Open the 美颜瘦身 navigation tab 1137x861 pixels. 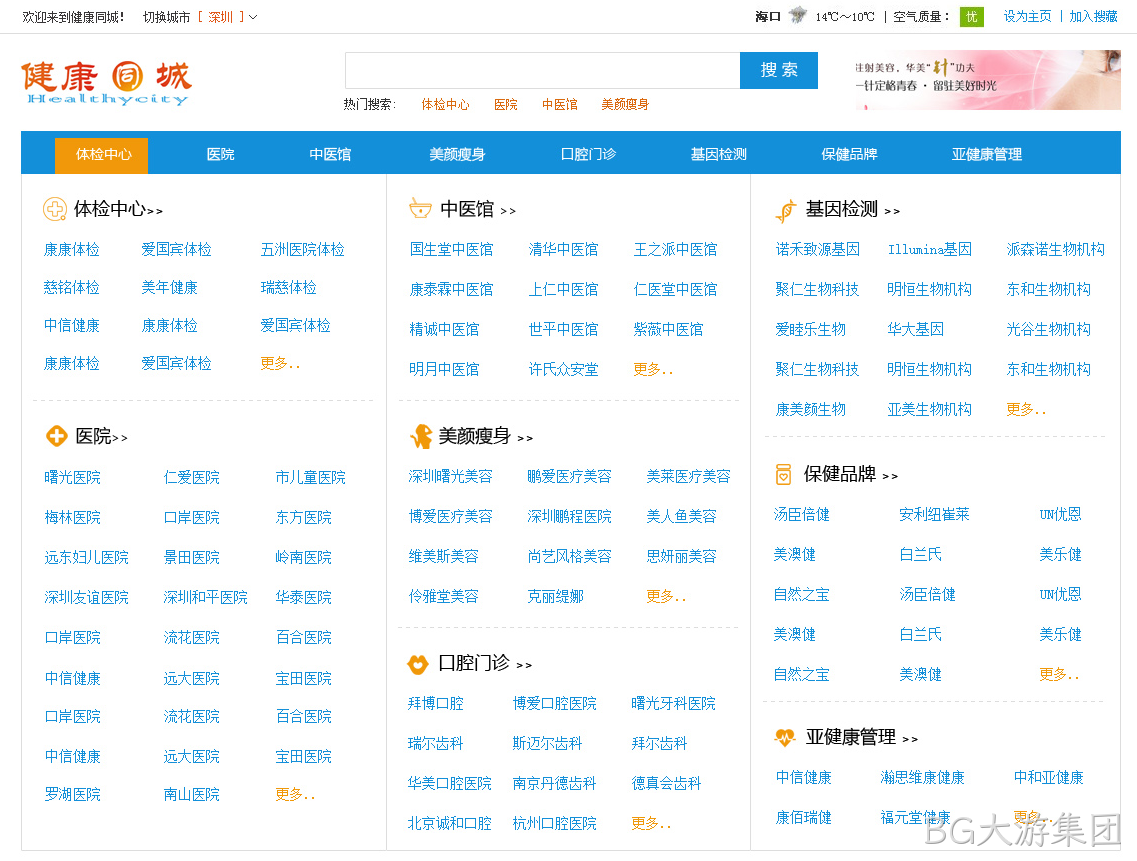coord(457,155)
